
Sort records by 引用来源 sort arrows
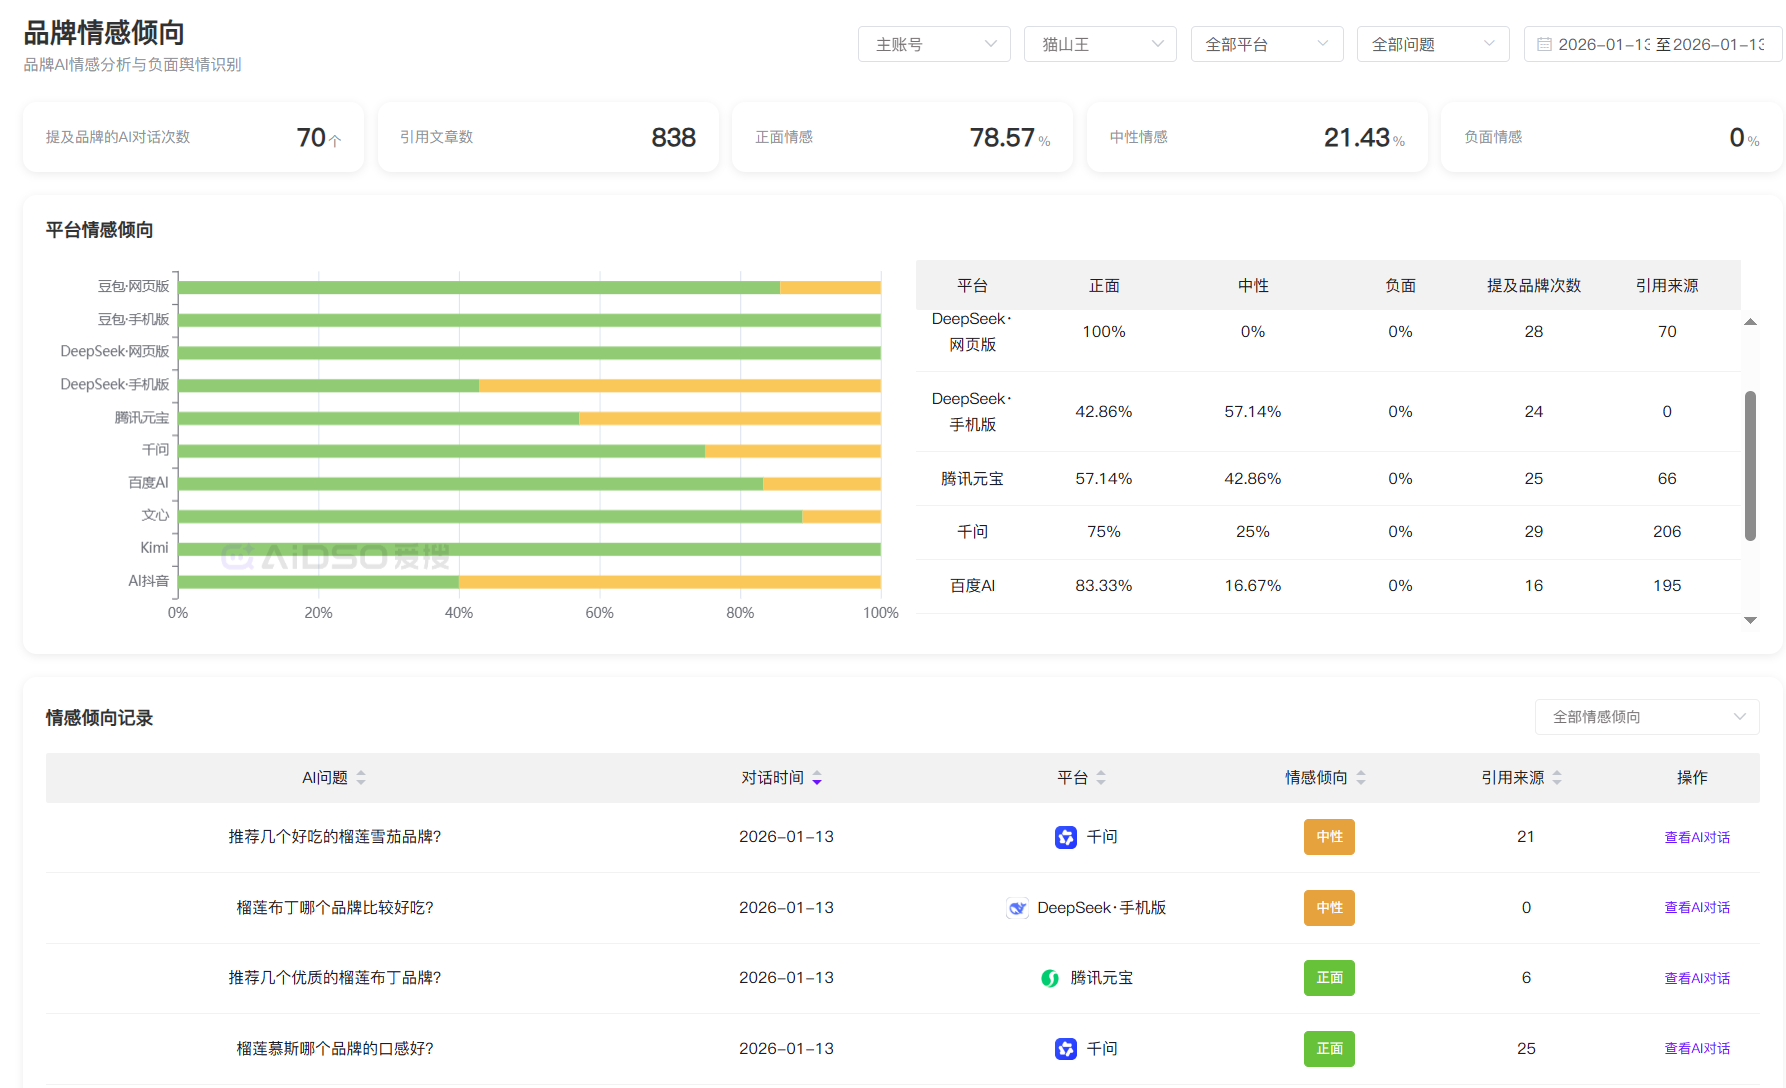click(1557, 778)
